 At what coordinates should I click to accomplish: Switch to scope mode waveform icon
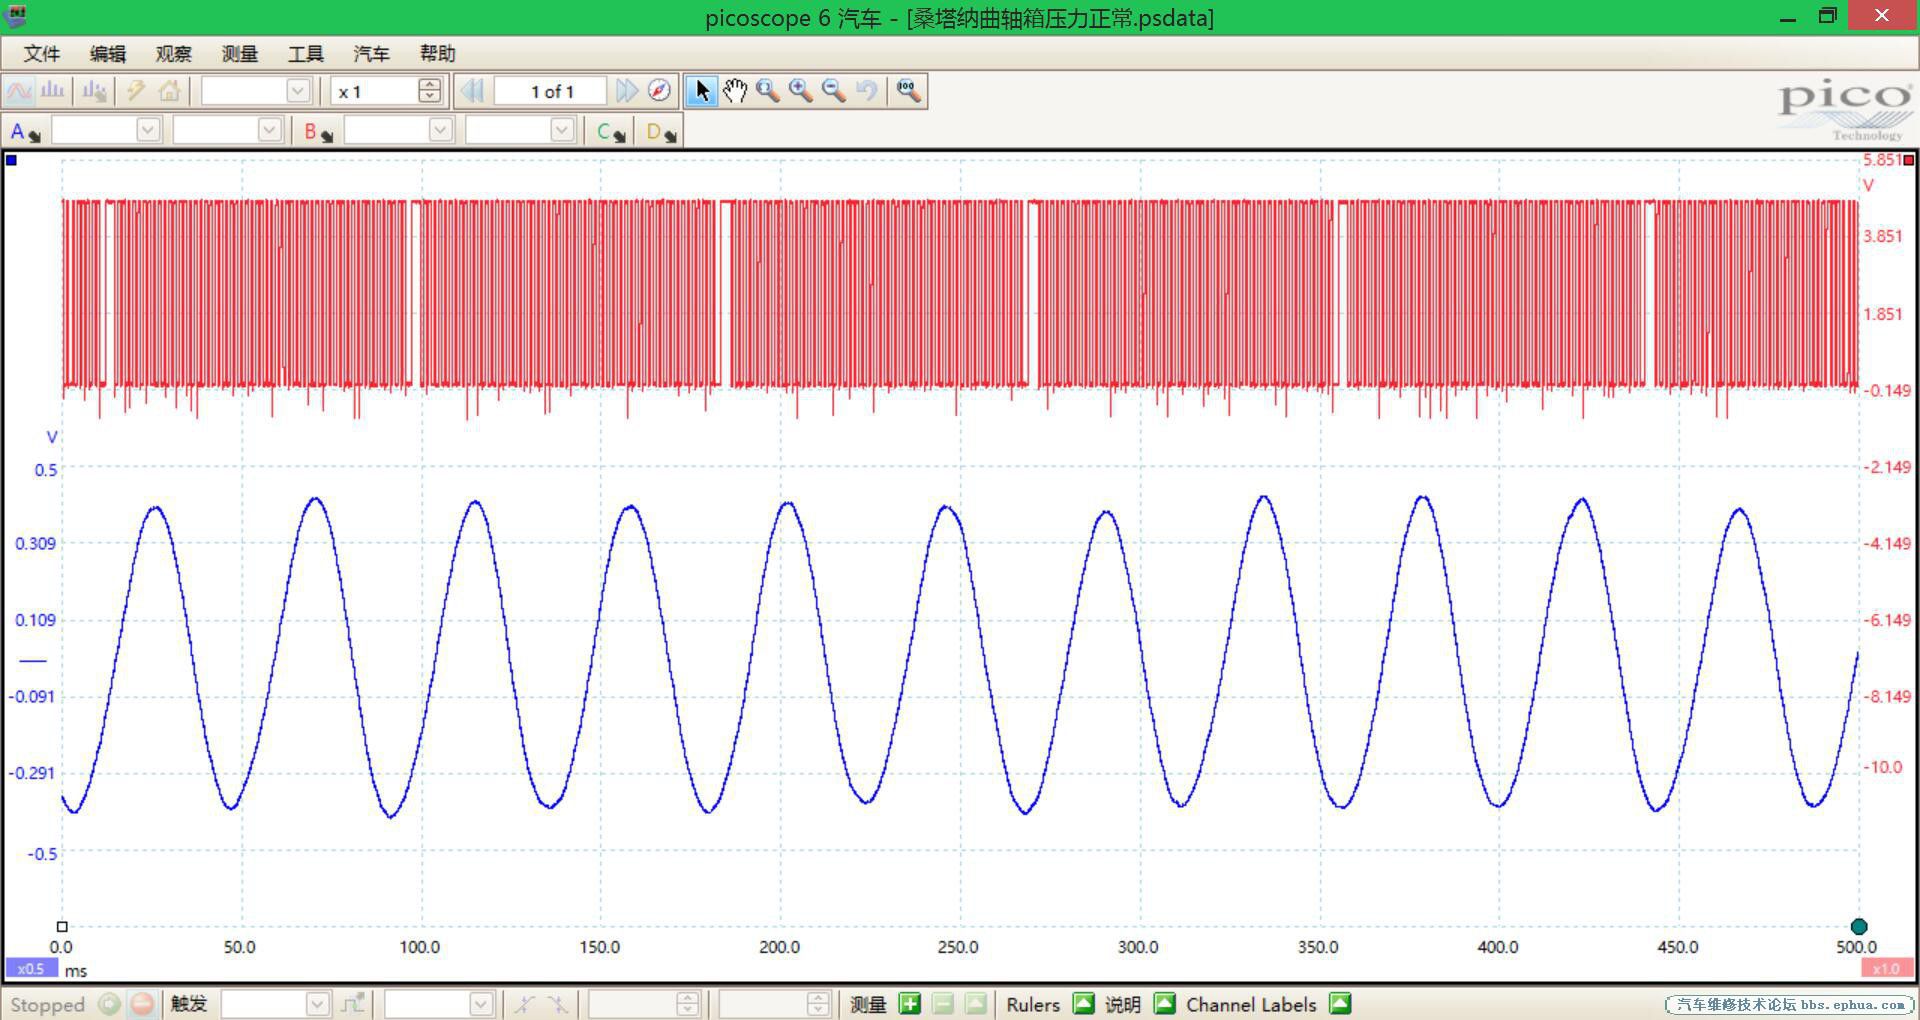pyautogui.click(x=20, y=91)
